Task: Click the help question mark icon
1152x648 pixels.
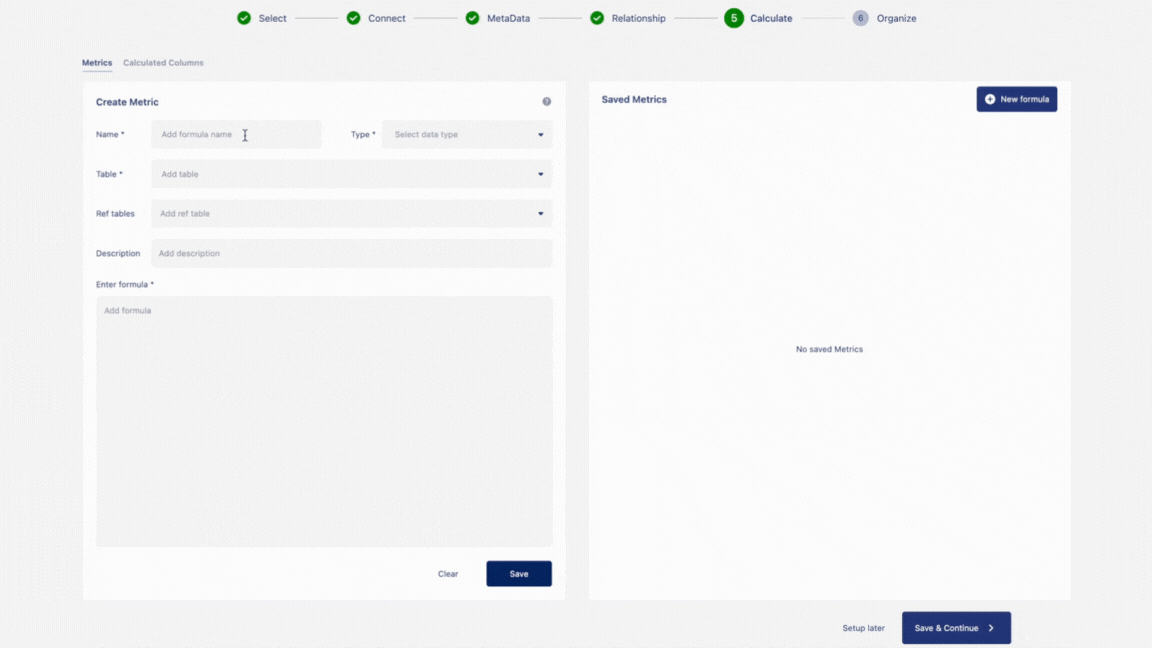Action: pyautogui.click(x=547, y=102)
